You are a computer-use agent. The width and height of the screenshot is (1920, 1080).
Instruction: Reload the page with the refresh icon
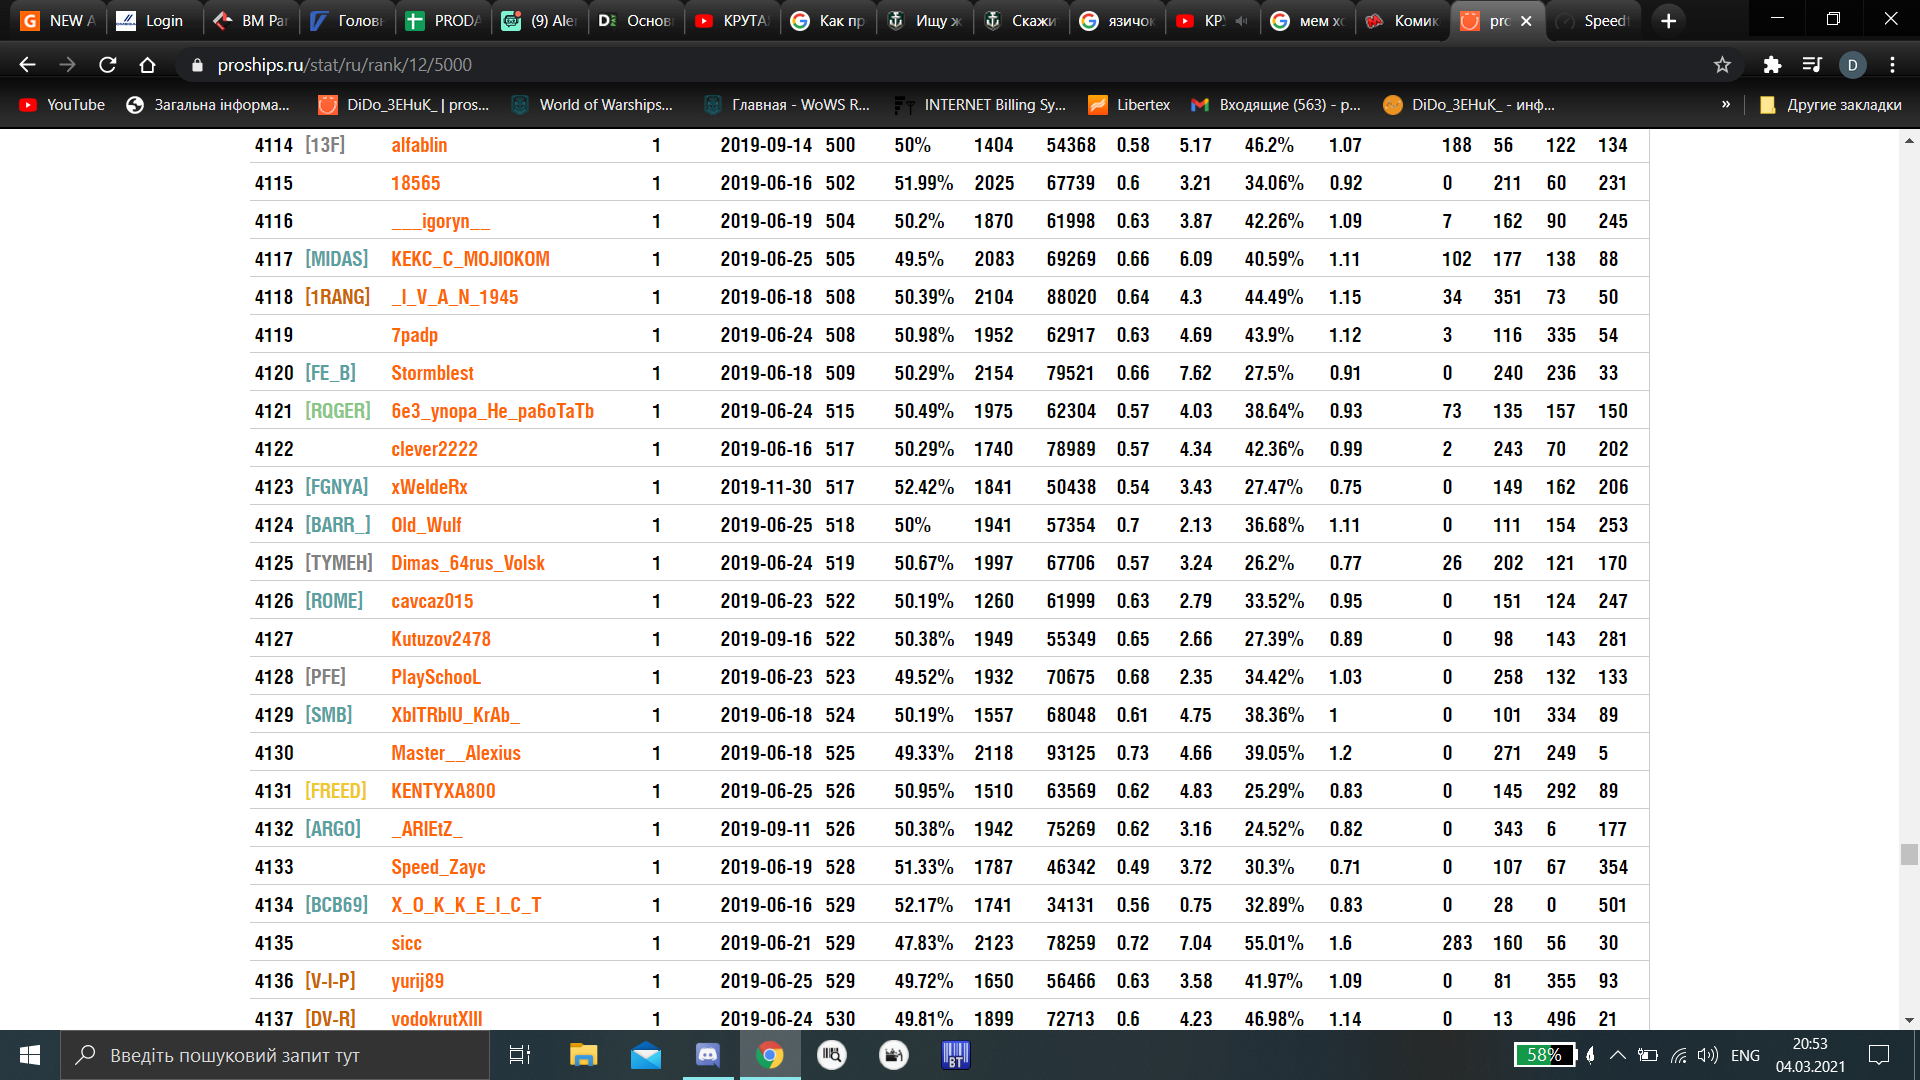tap(108, 65)
